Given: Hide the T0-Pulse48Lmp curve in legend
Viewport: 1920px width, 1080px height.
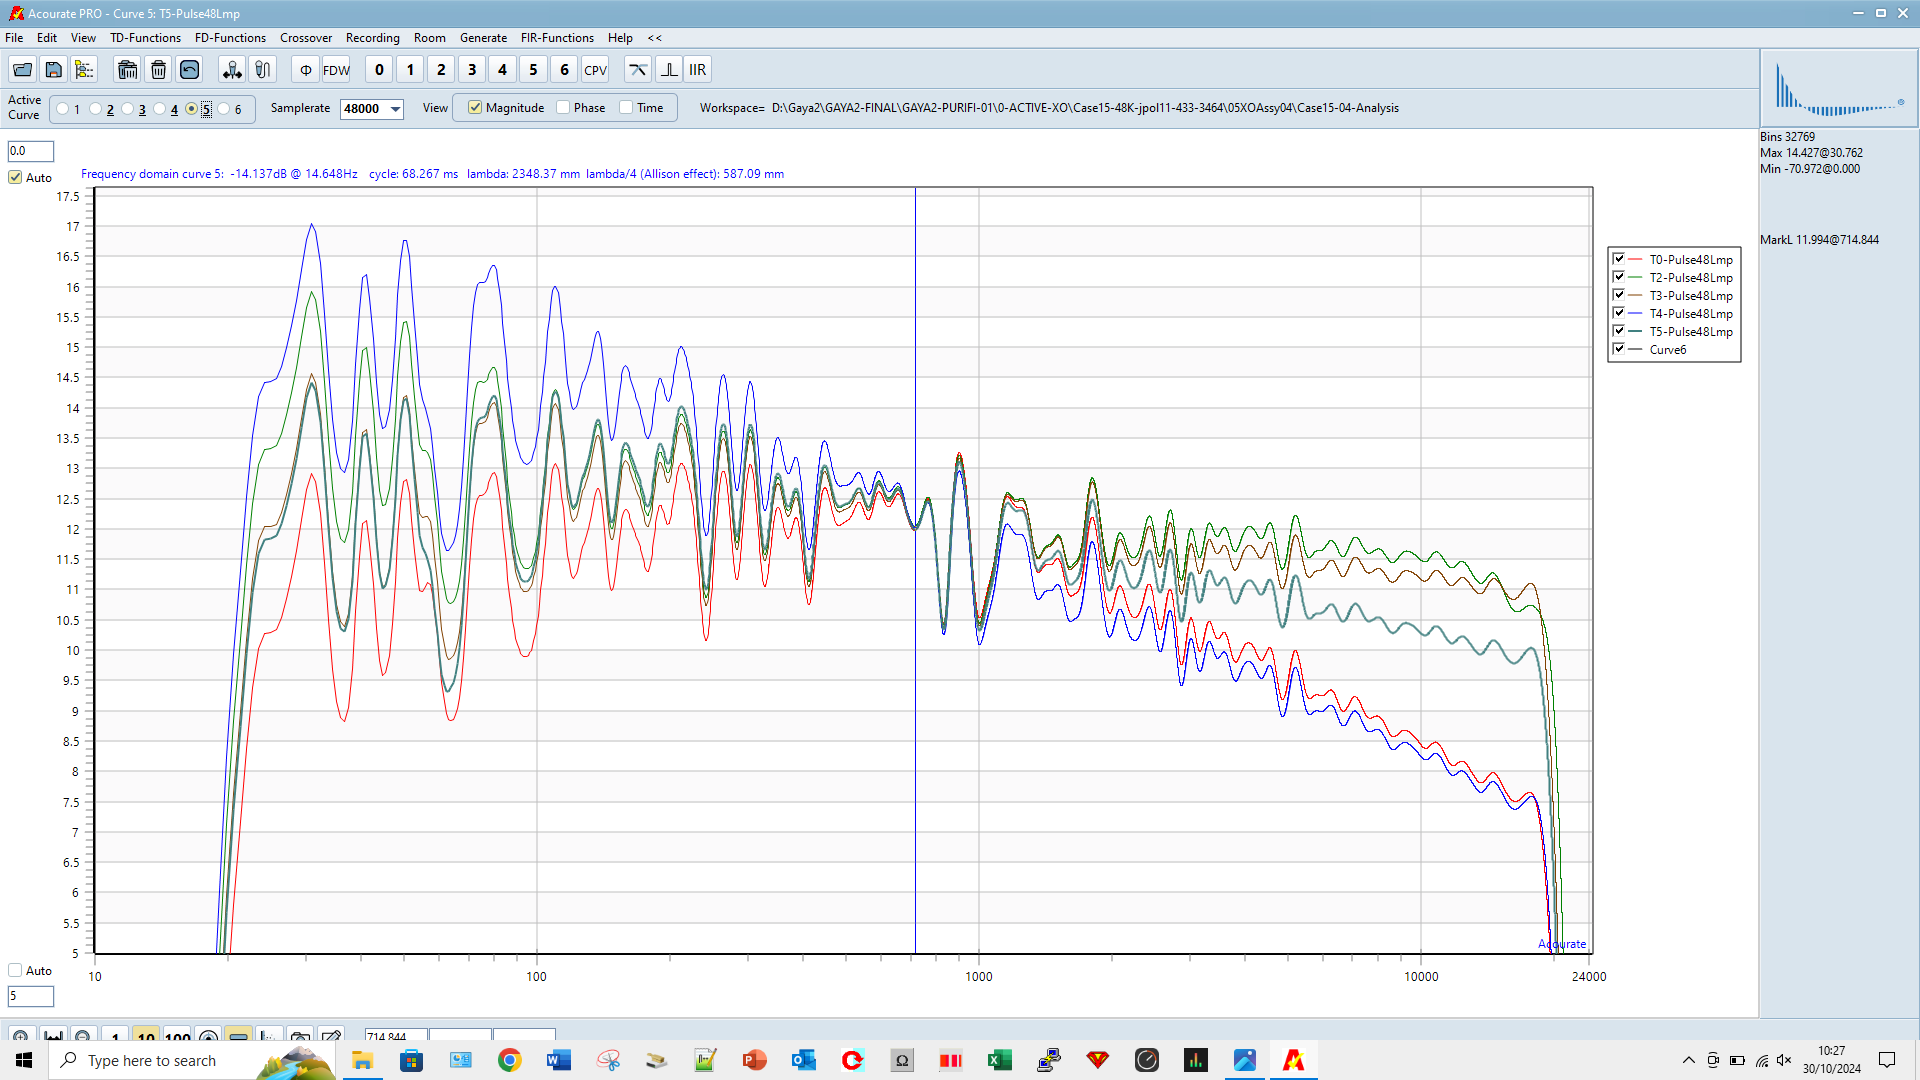Looking at the screenshot, I should [x=1618, y=259].
